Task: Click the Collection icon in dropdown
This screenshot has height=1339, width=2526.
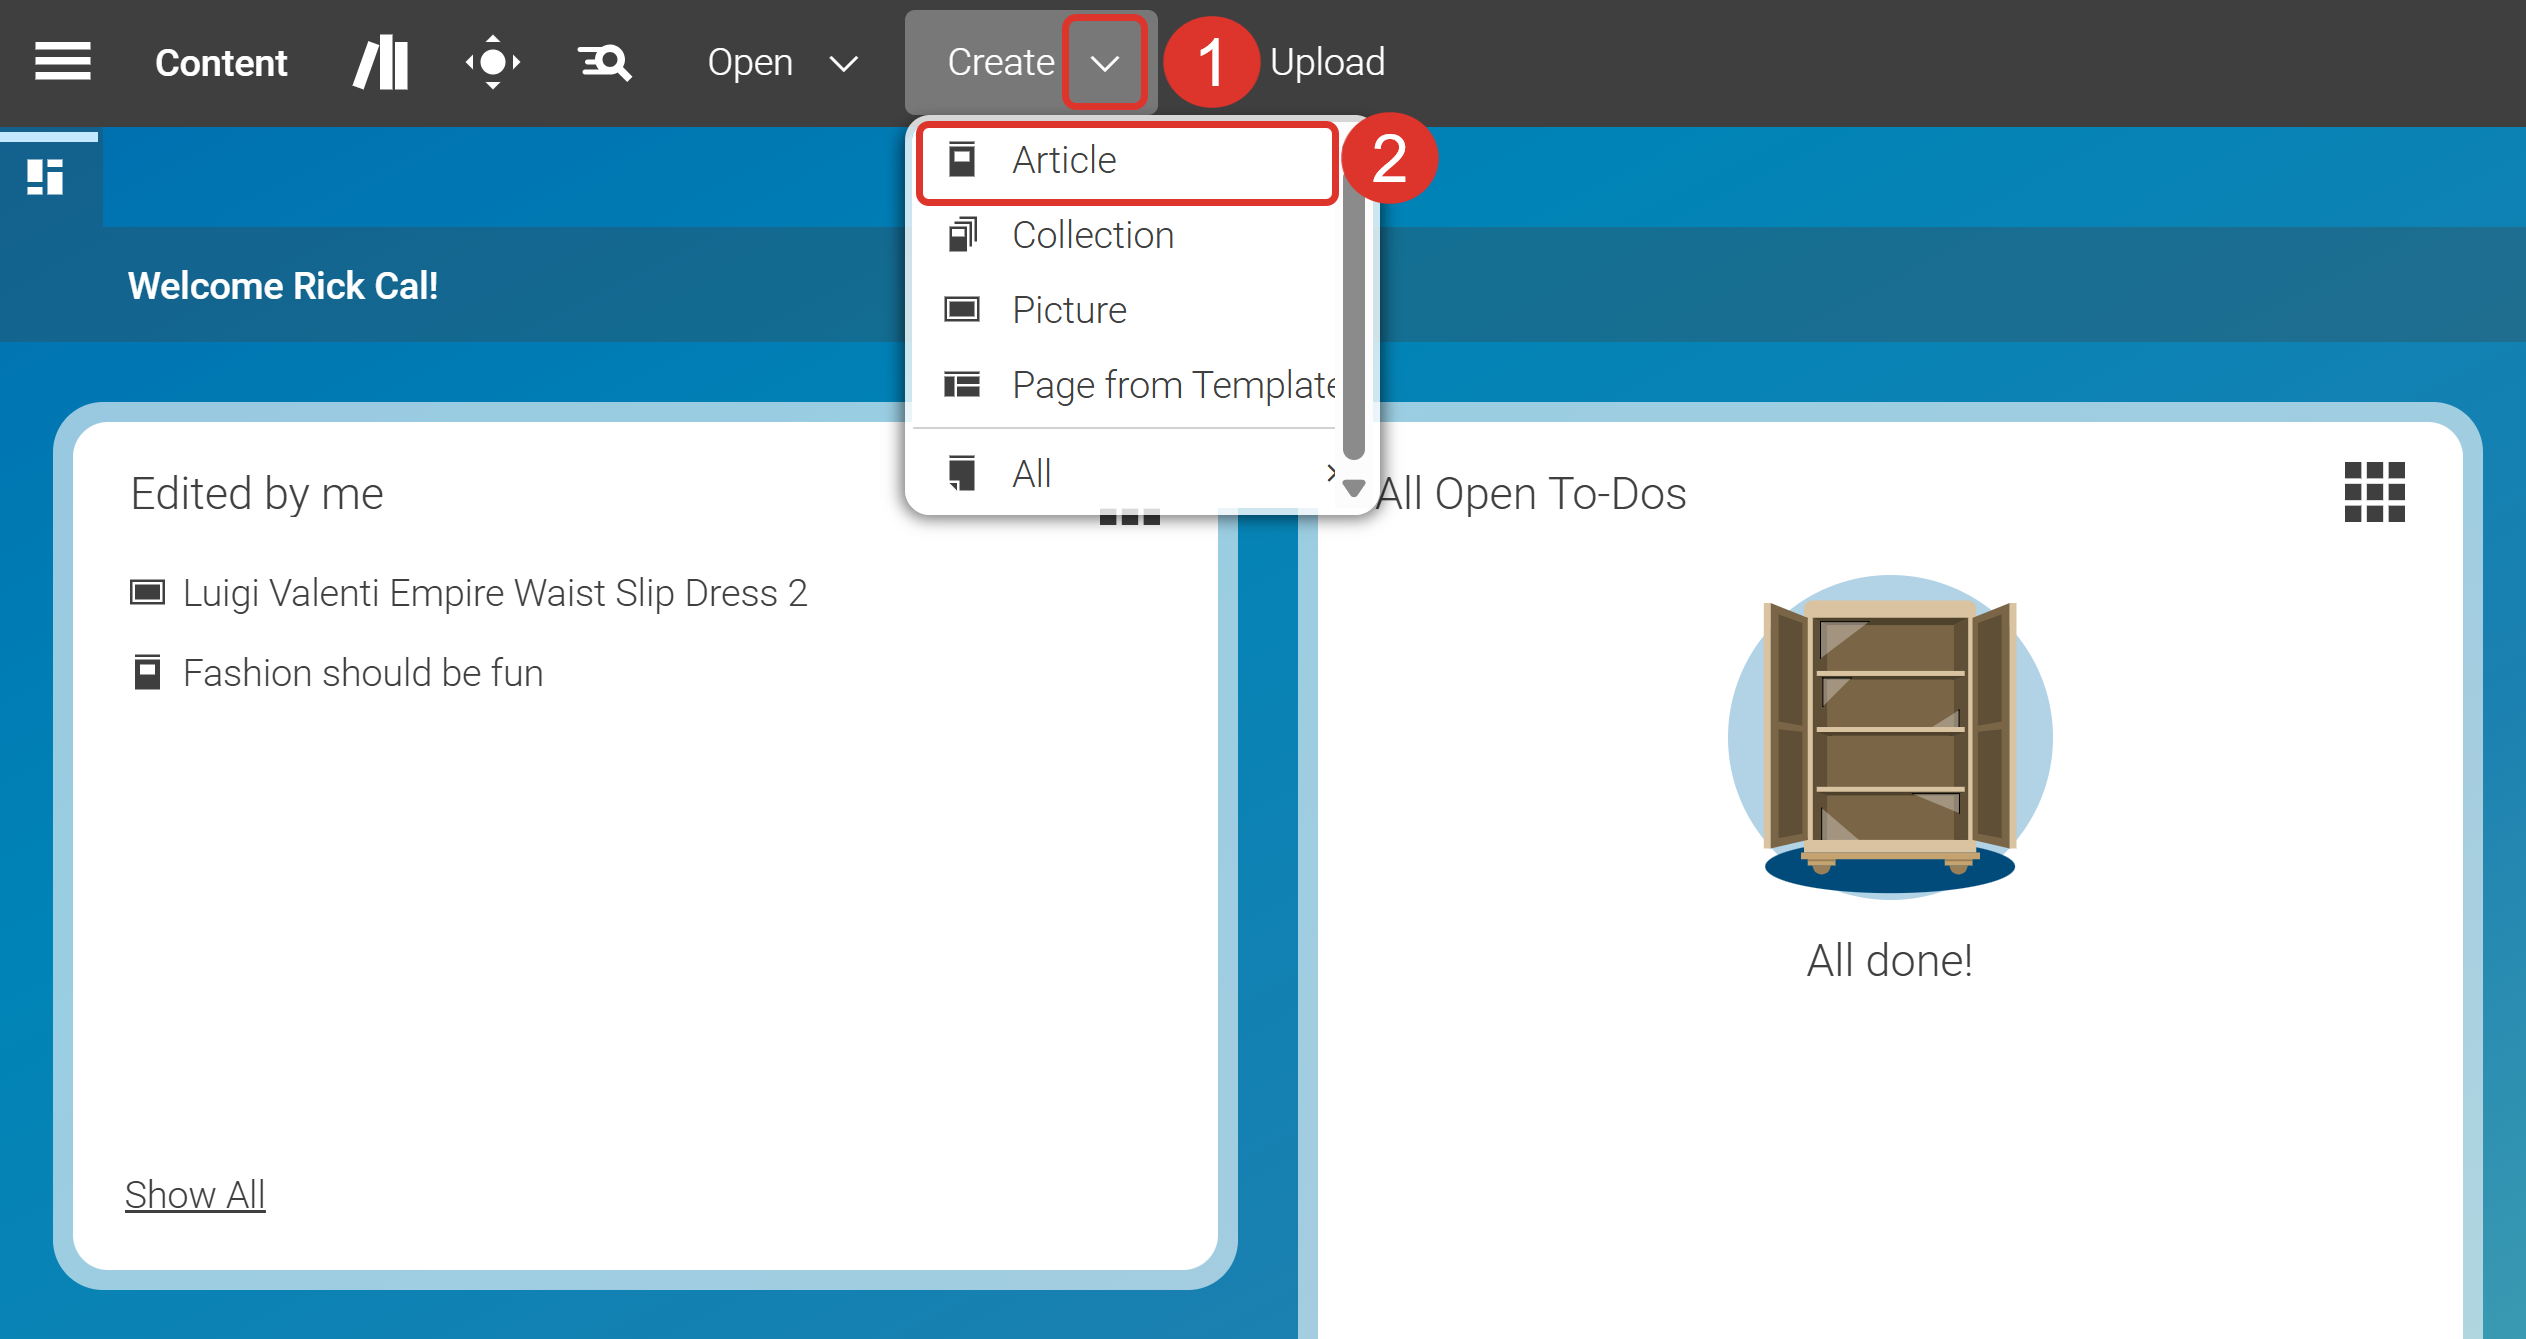Action: pyautogui.click(x=962, y=235)
